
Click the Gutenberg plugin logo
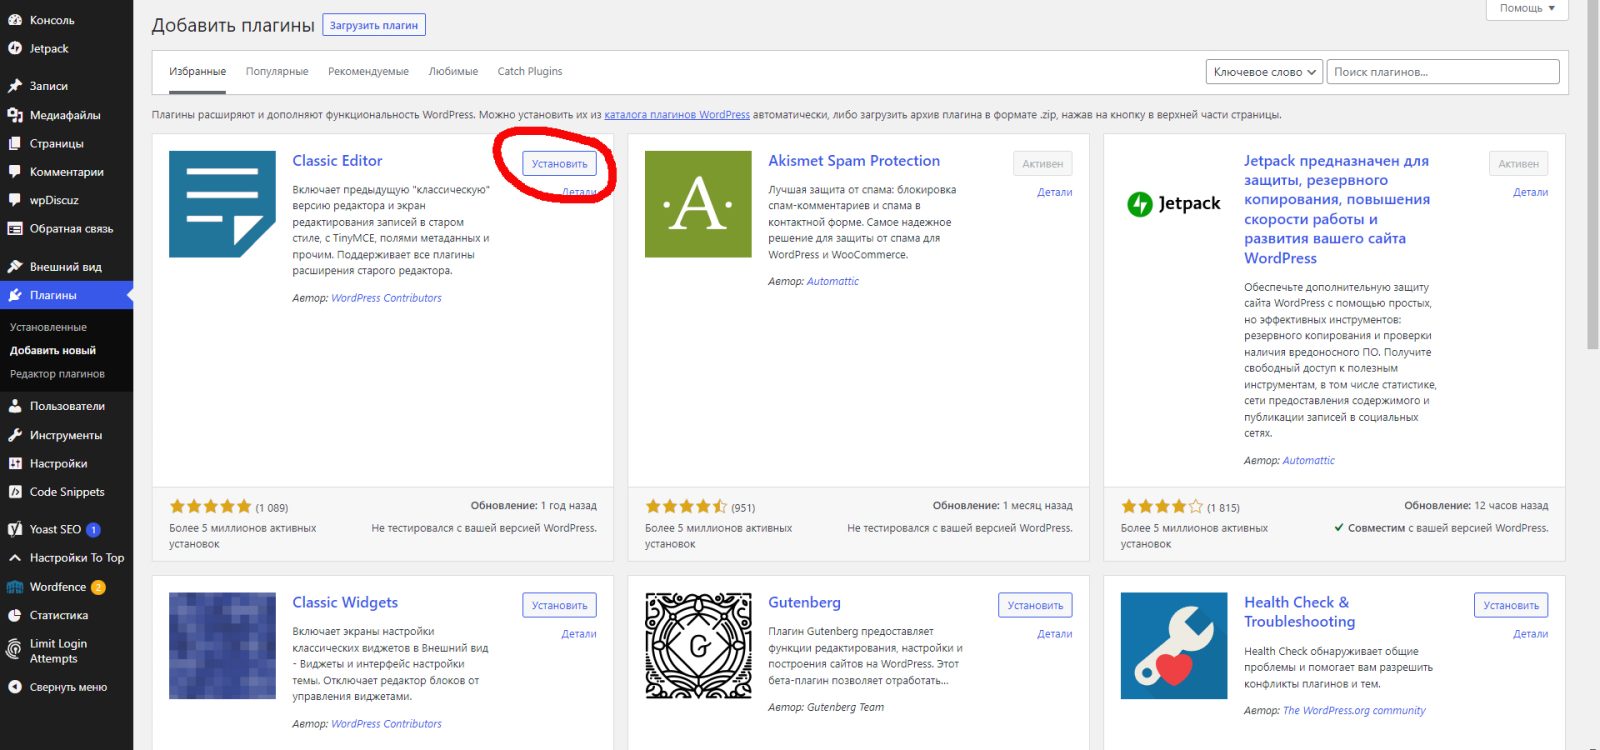pyautogui.click(x=698, y=646)
